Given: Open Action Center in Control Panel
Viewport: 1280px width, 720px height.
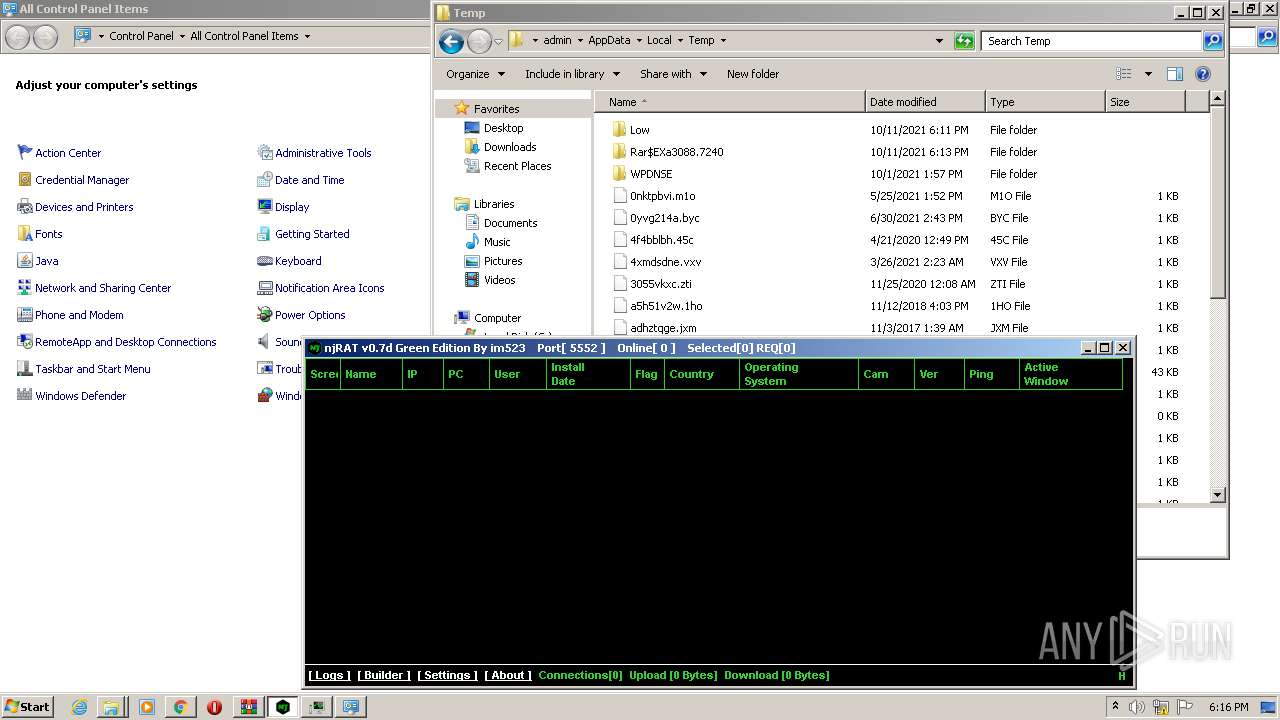Looking at the screenshot, I should pos(59,153).
